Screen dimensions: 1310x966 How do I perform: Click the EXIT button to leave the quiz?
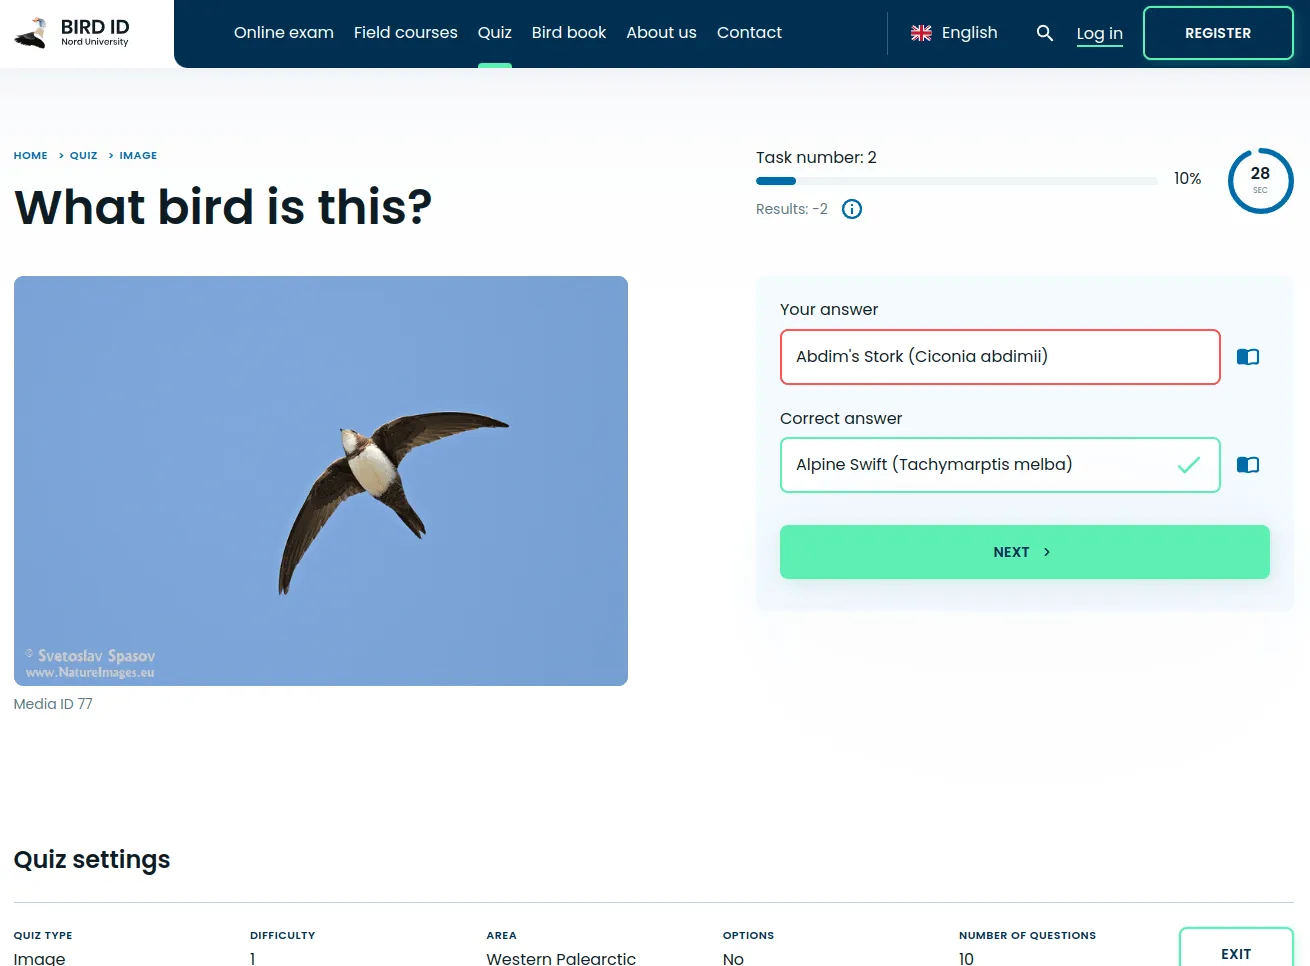1236,953
